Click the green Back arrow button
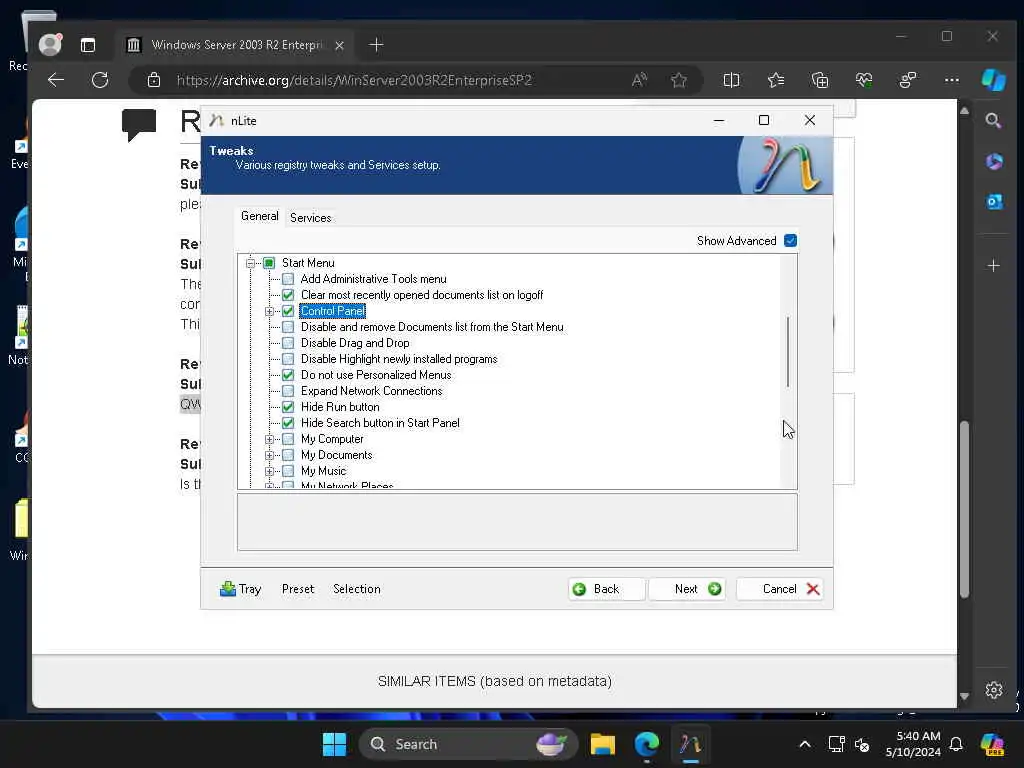Viewport: 1024px width, 768px height. point(606,589)
